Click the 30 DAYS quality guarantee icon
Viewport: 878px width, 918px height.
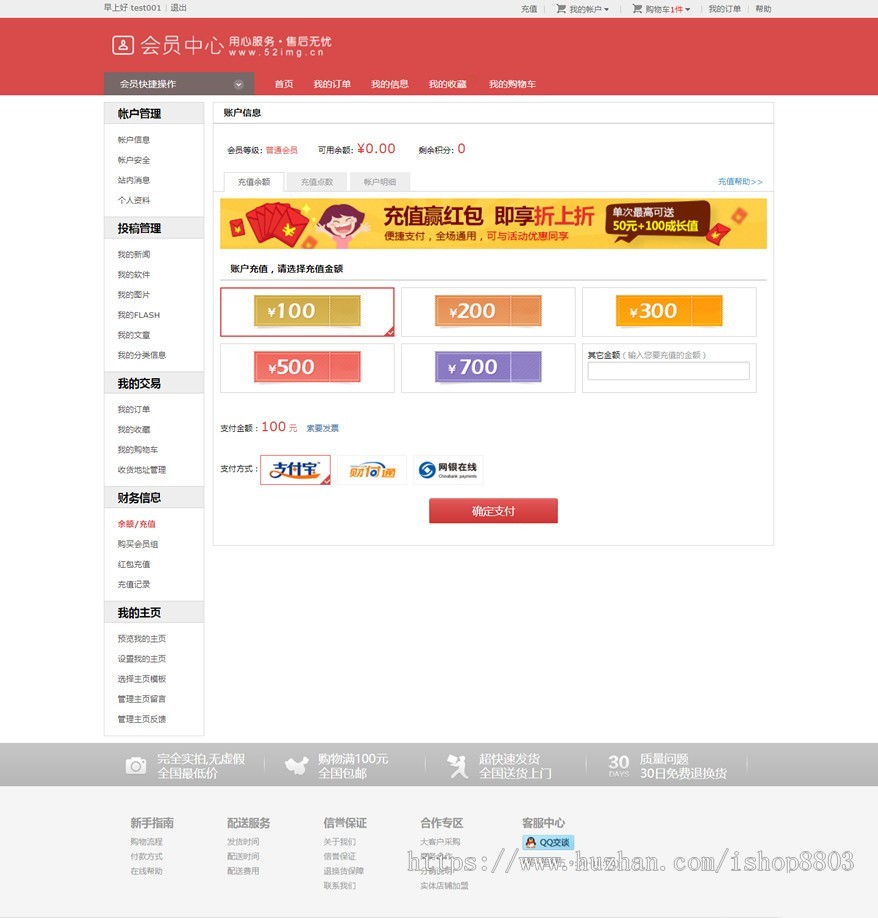[x=620, y=764]
